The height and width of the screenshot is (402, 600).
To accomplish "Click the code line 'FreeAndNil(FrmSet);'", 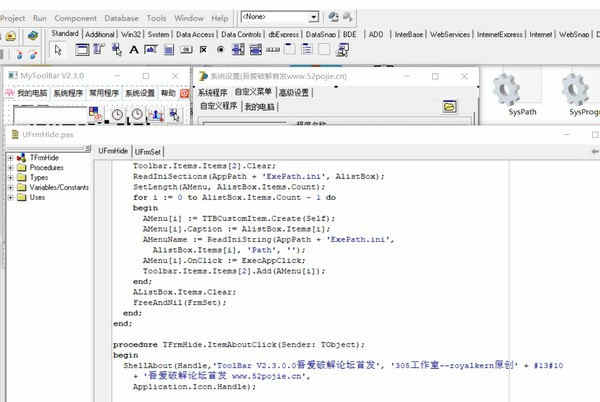I will coord(179,302).
